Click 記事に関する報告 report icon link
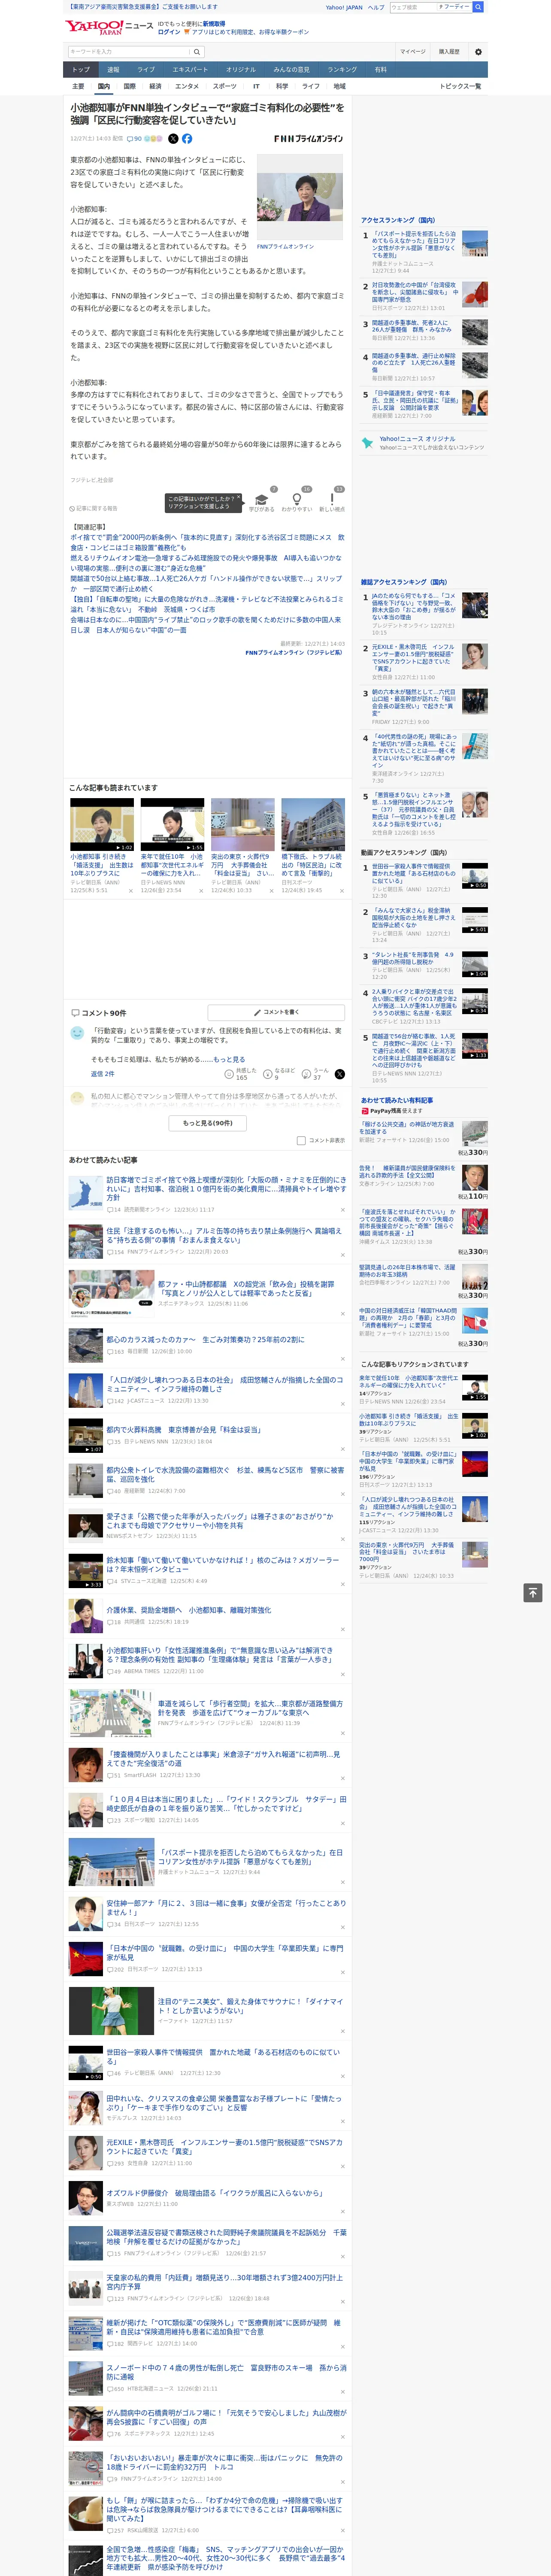 (93, 509)
